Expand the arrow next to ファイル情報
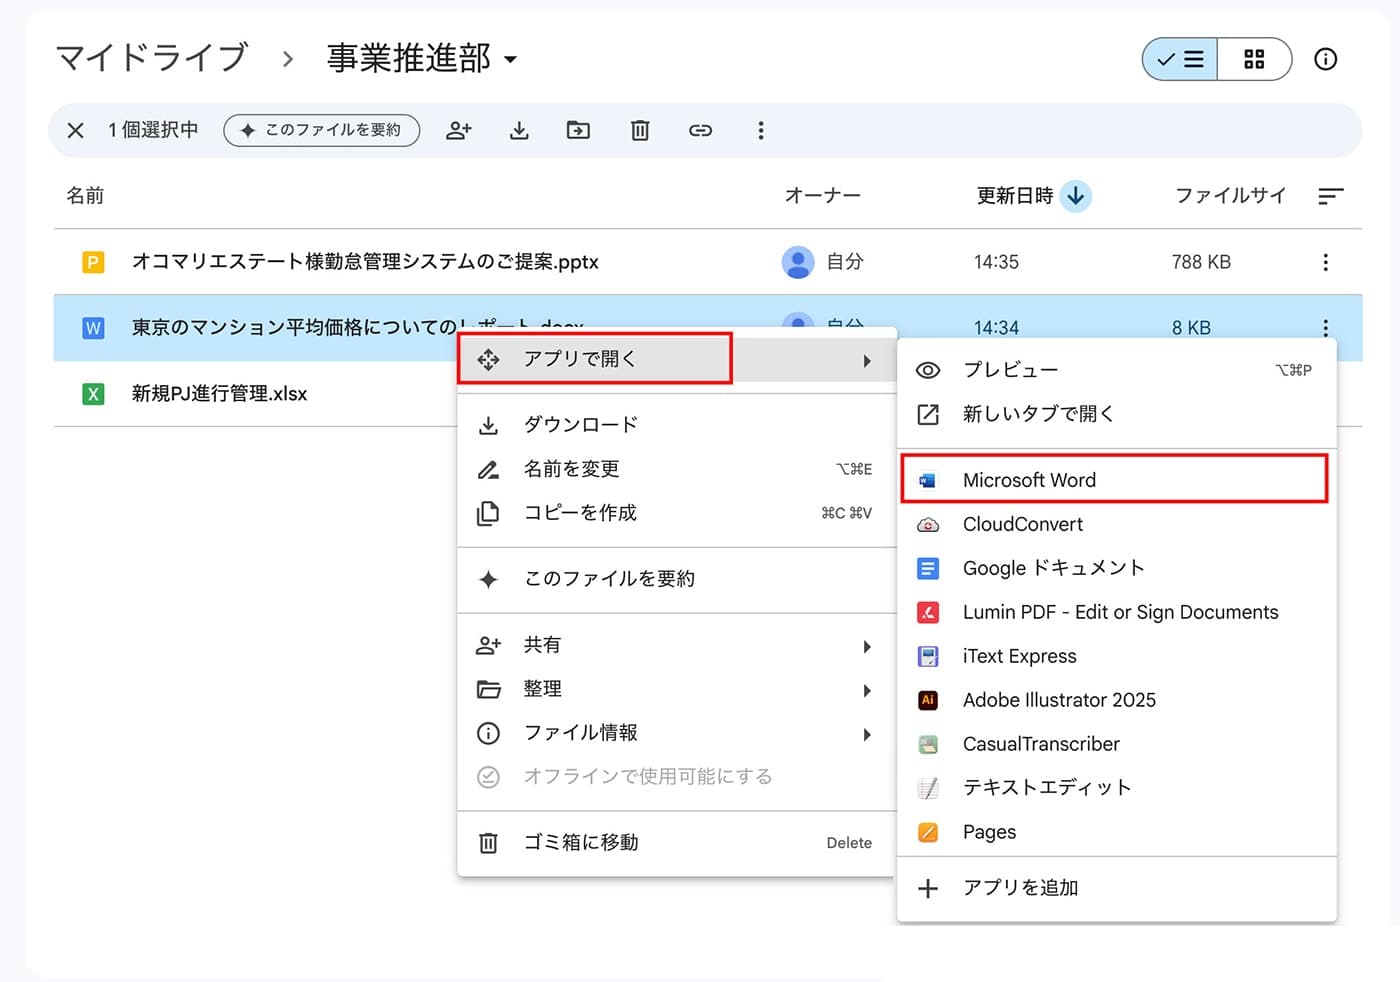Viewport: 1400px width, 982px height. [x=867, y=734]
